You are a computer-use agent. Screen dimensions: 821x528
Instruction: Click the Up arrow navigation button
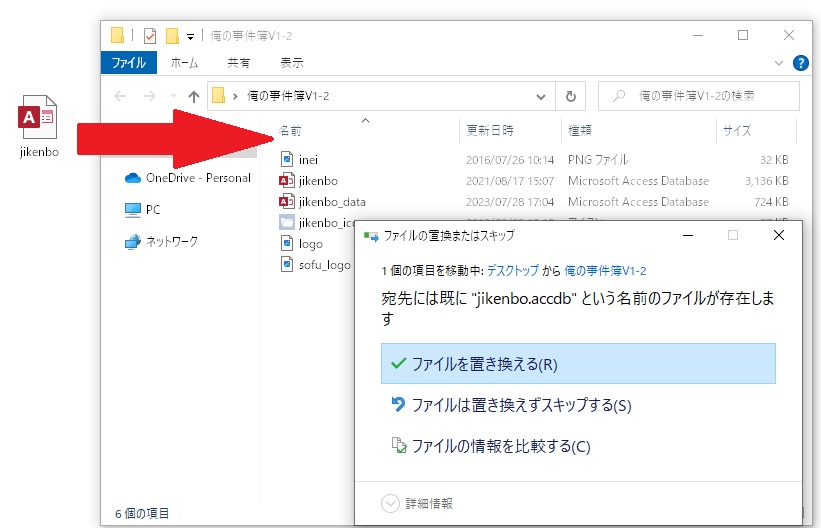pyautogui.click(x=193, y=96)
